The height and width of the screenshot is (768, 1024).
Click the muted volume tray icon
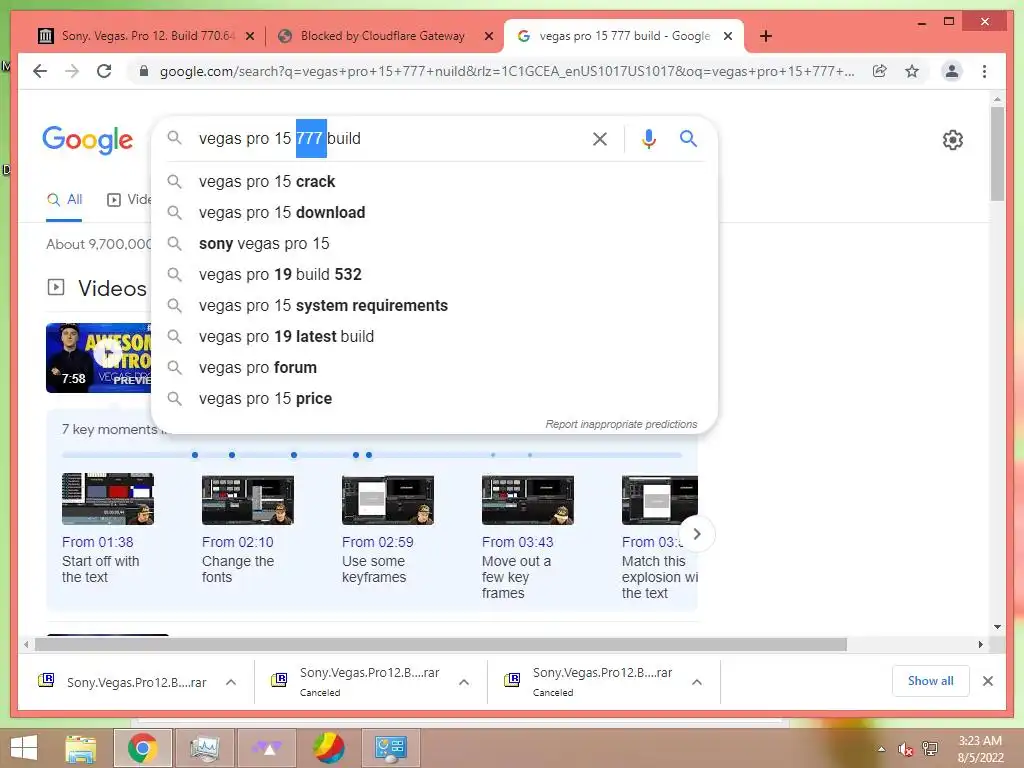(905, 749)
